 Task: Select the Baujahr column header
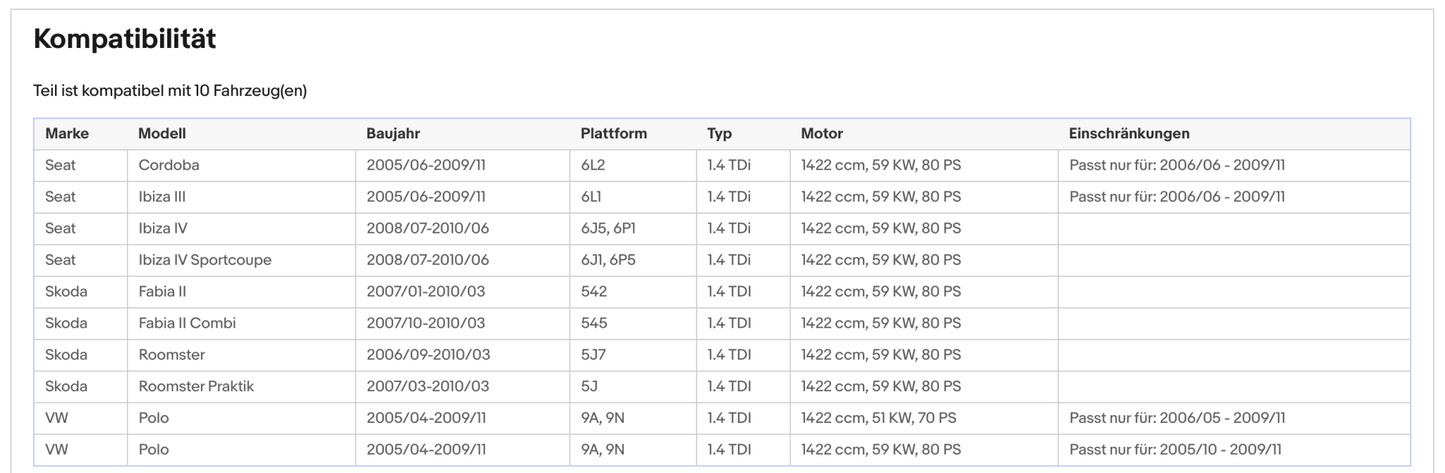(x=393, y=134)
